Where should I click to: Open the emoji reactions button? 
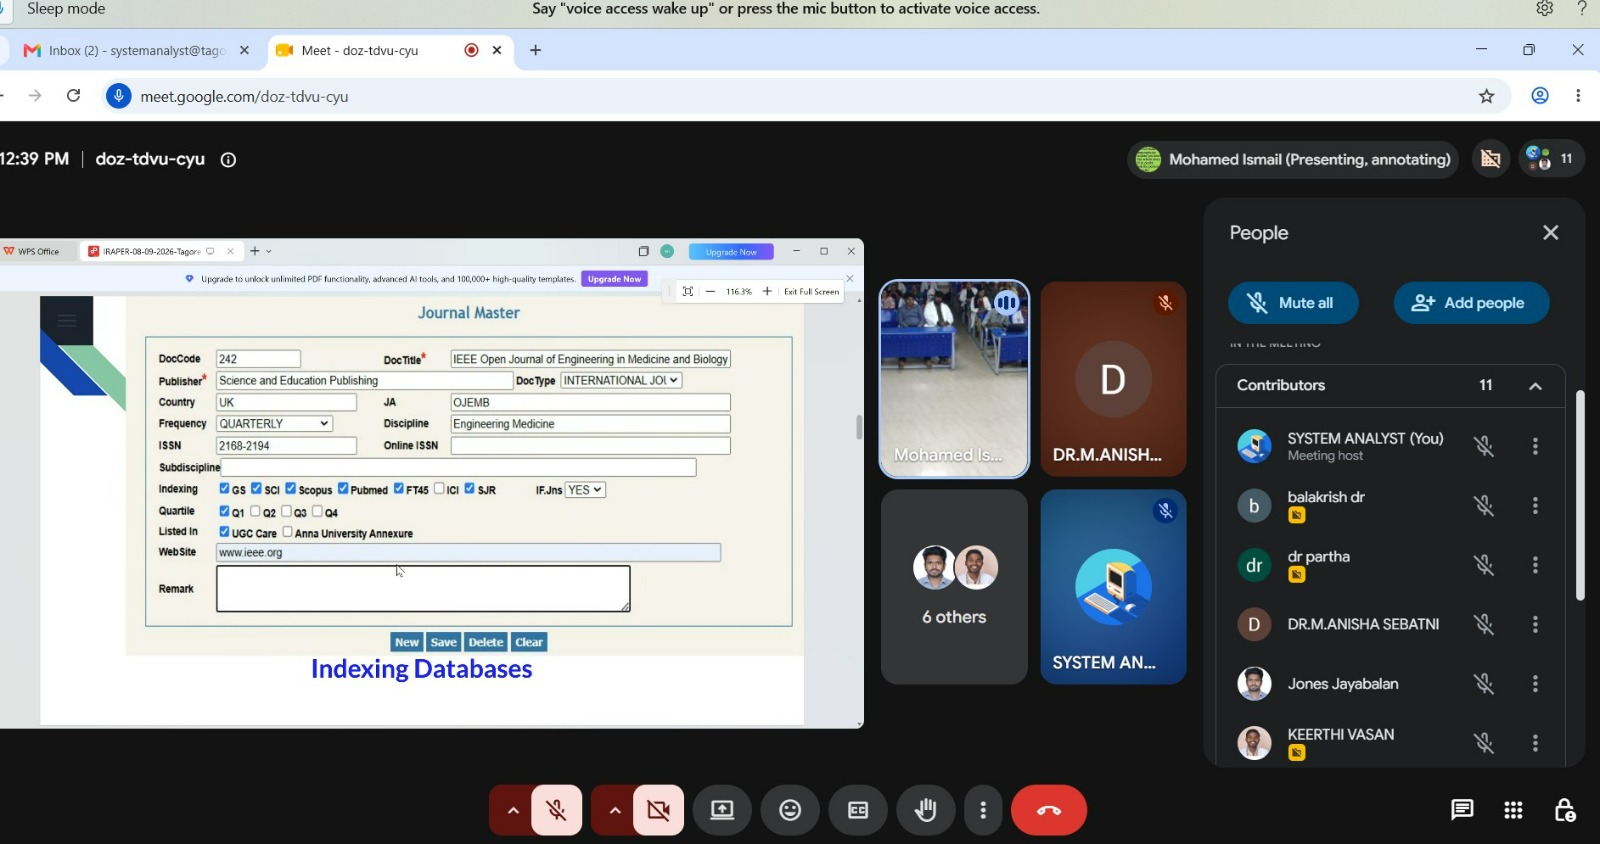790,810
